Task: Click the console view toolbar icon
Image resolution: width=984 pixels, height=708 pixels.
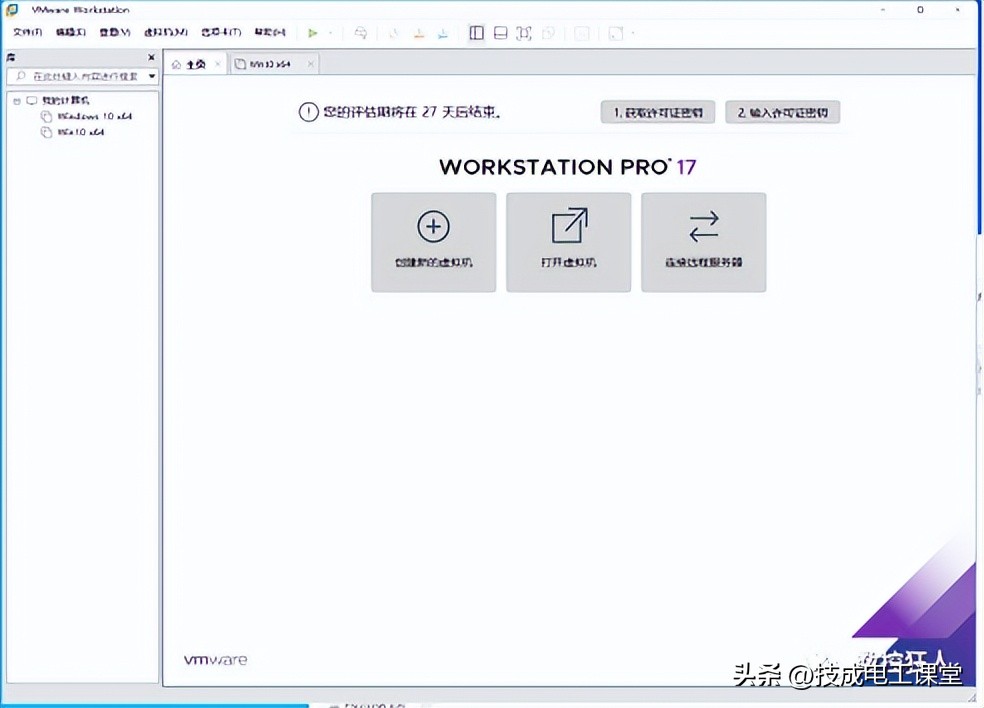Action: 582,33
